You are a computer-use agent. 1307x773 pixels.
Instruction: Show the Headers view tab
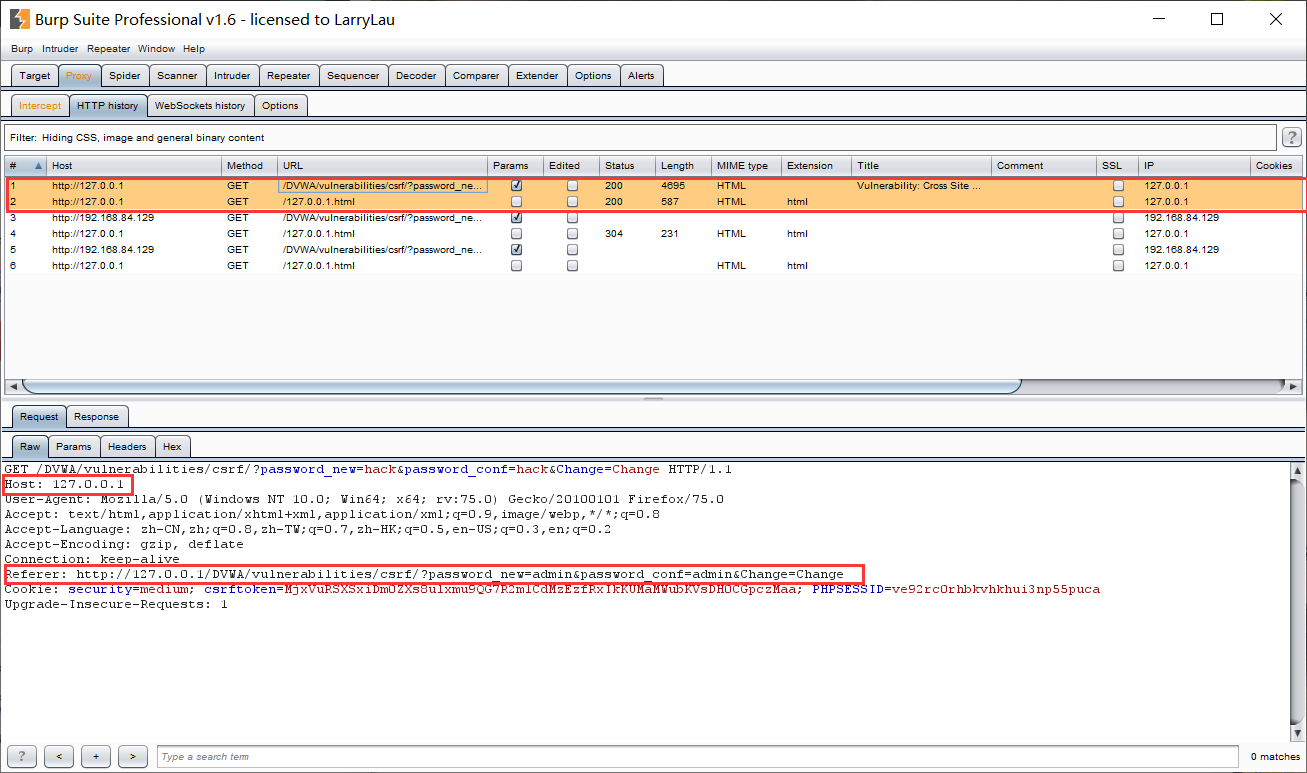pyautogui.click(x=127, y=447)
